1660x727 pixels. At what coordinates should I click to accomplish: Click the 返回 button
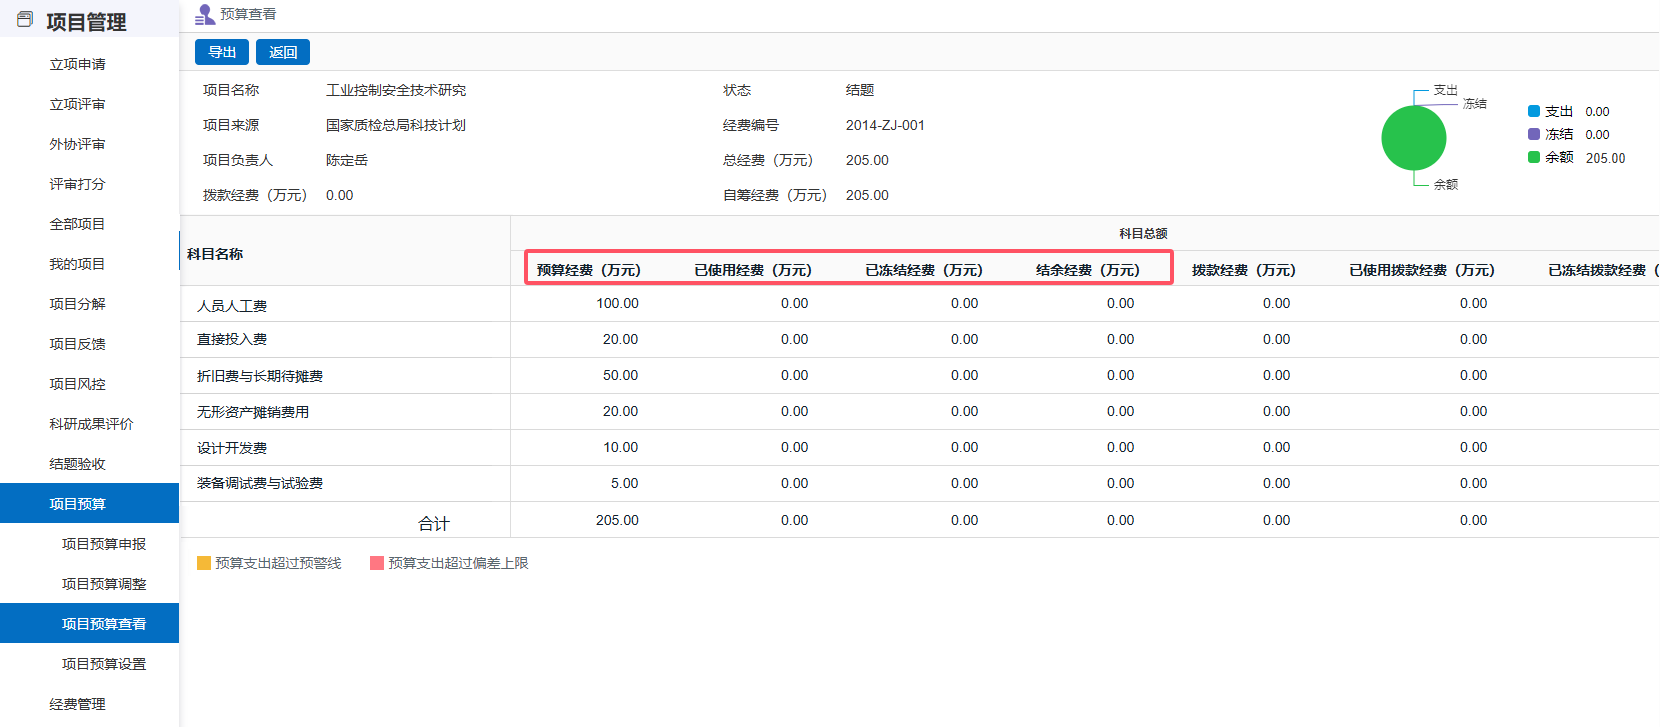(283, 52)
